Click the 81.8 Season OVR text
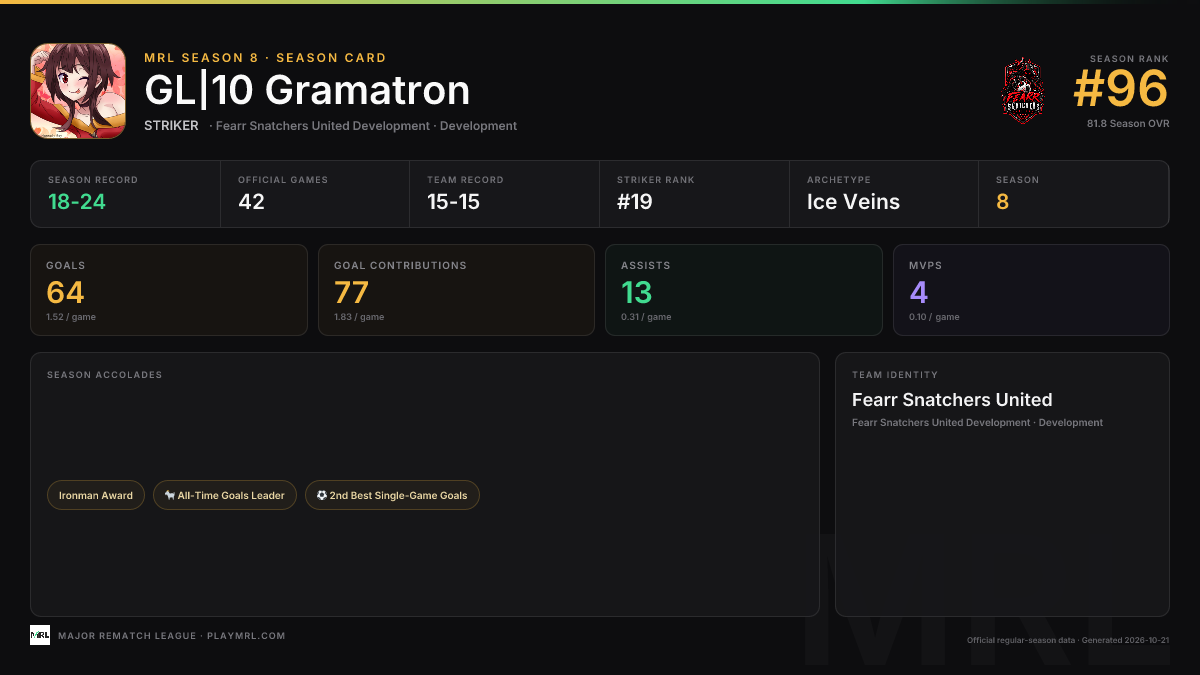Screen dimensions: 1200x675 pyautogui.click(x=1128, y=124)
